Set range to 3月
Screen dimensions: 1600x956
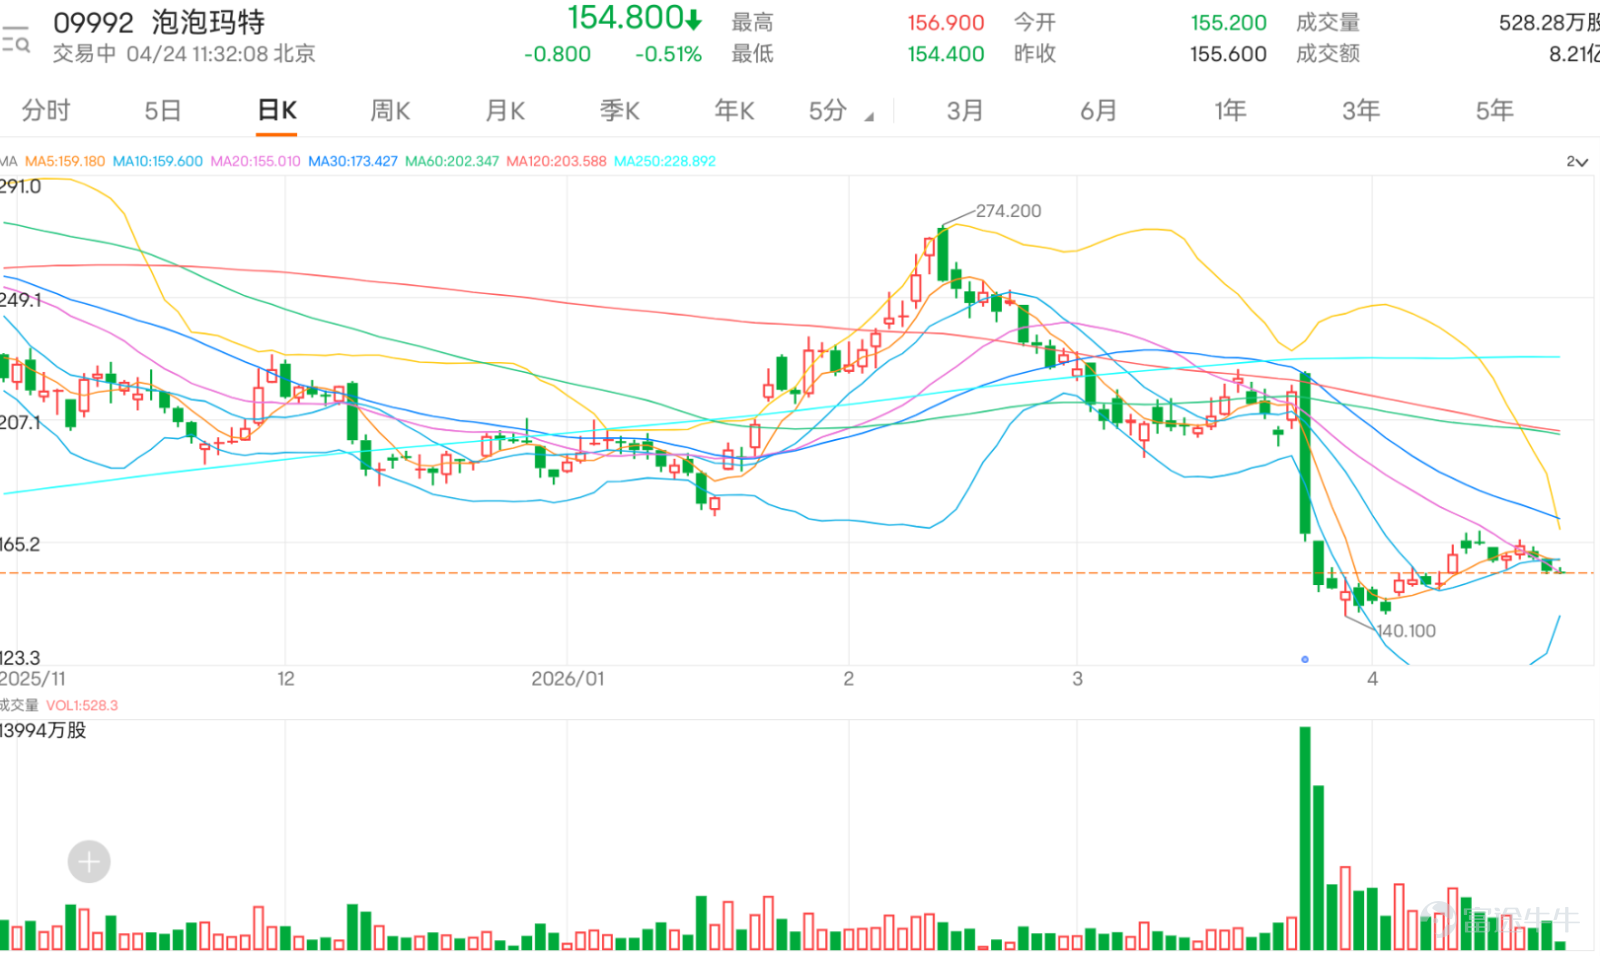(965, 110)
